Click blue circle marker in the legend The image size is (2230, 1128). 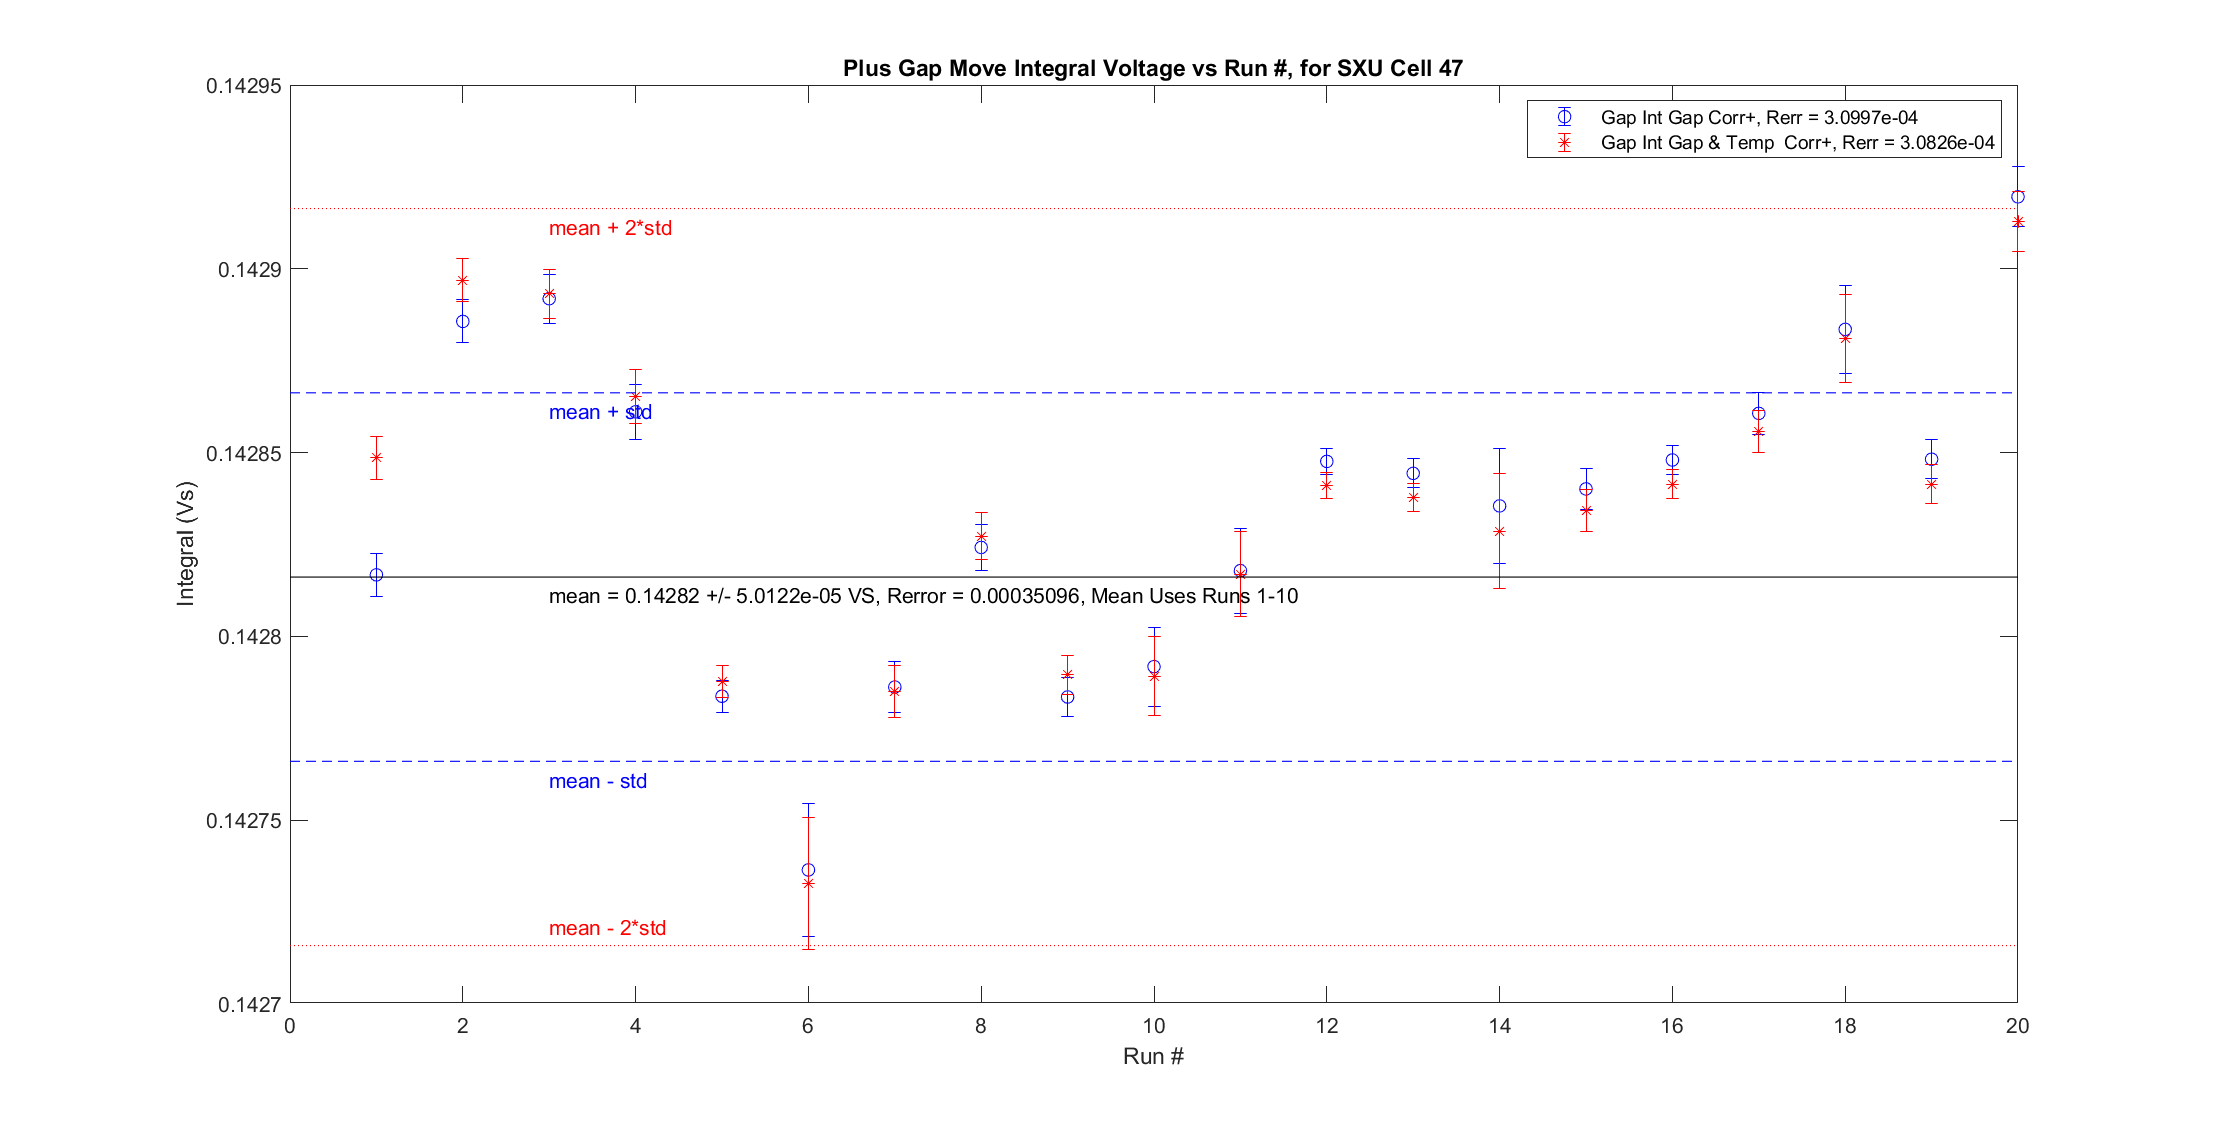1564,117
